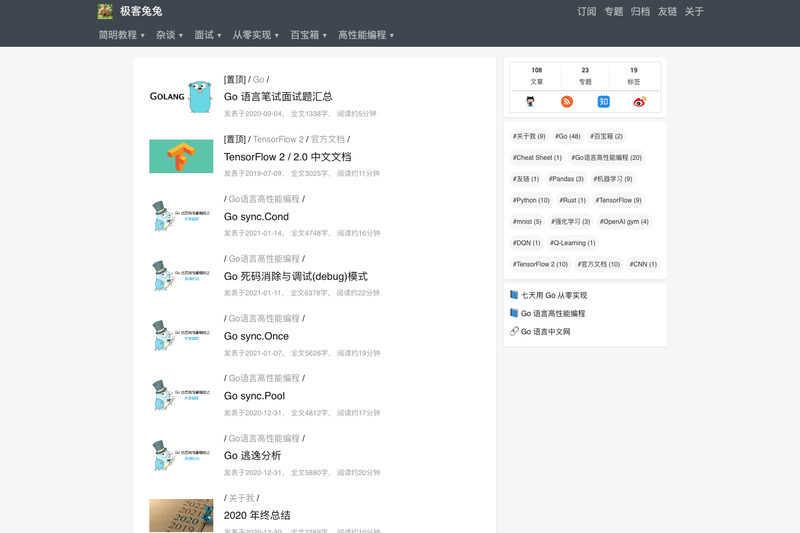Expand the 百宝箱 dropdown menu
This screenshot has height=533, width=800.
(309, 35)
